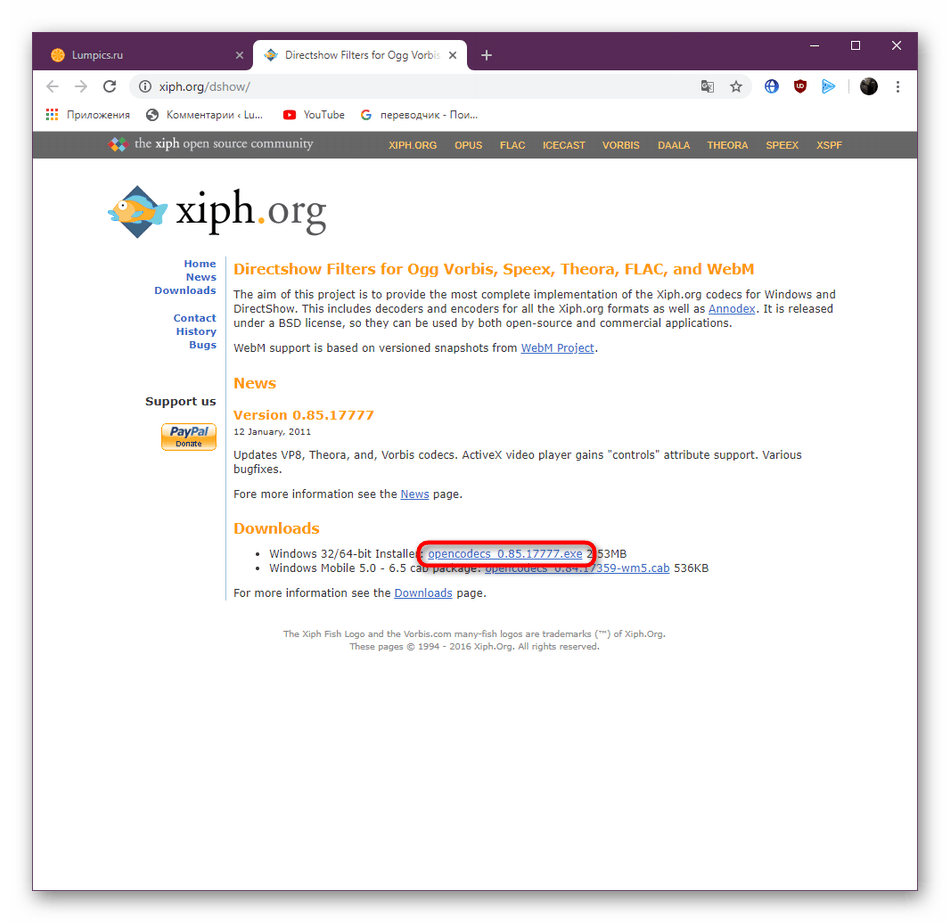The image size is (950, 923).
Task: Open the YouTube bookmark
Action: coord(314,115)
